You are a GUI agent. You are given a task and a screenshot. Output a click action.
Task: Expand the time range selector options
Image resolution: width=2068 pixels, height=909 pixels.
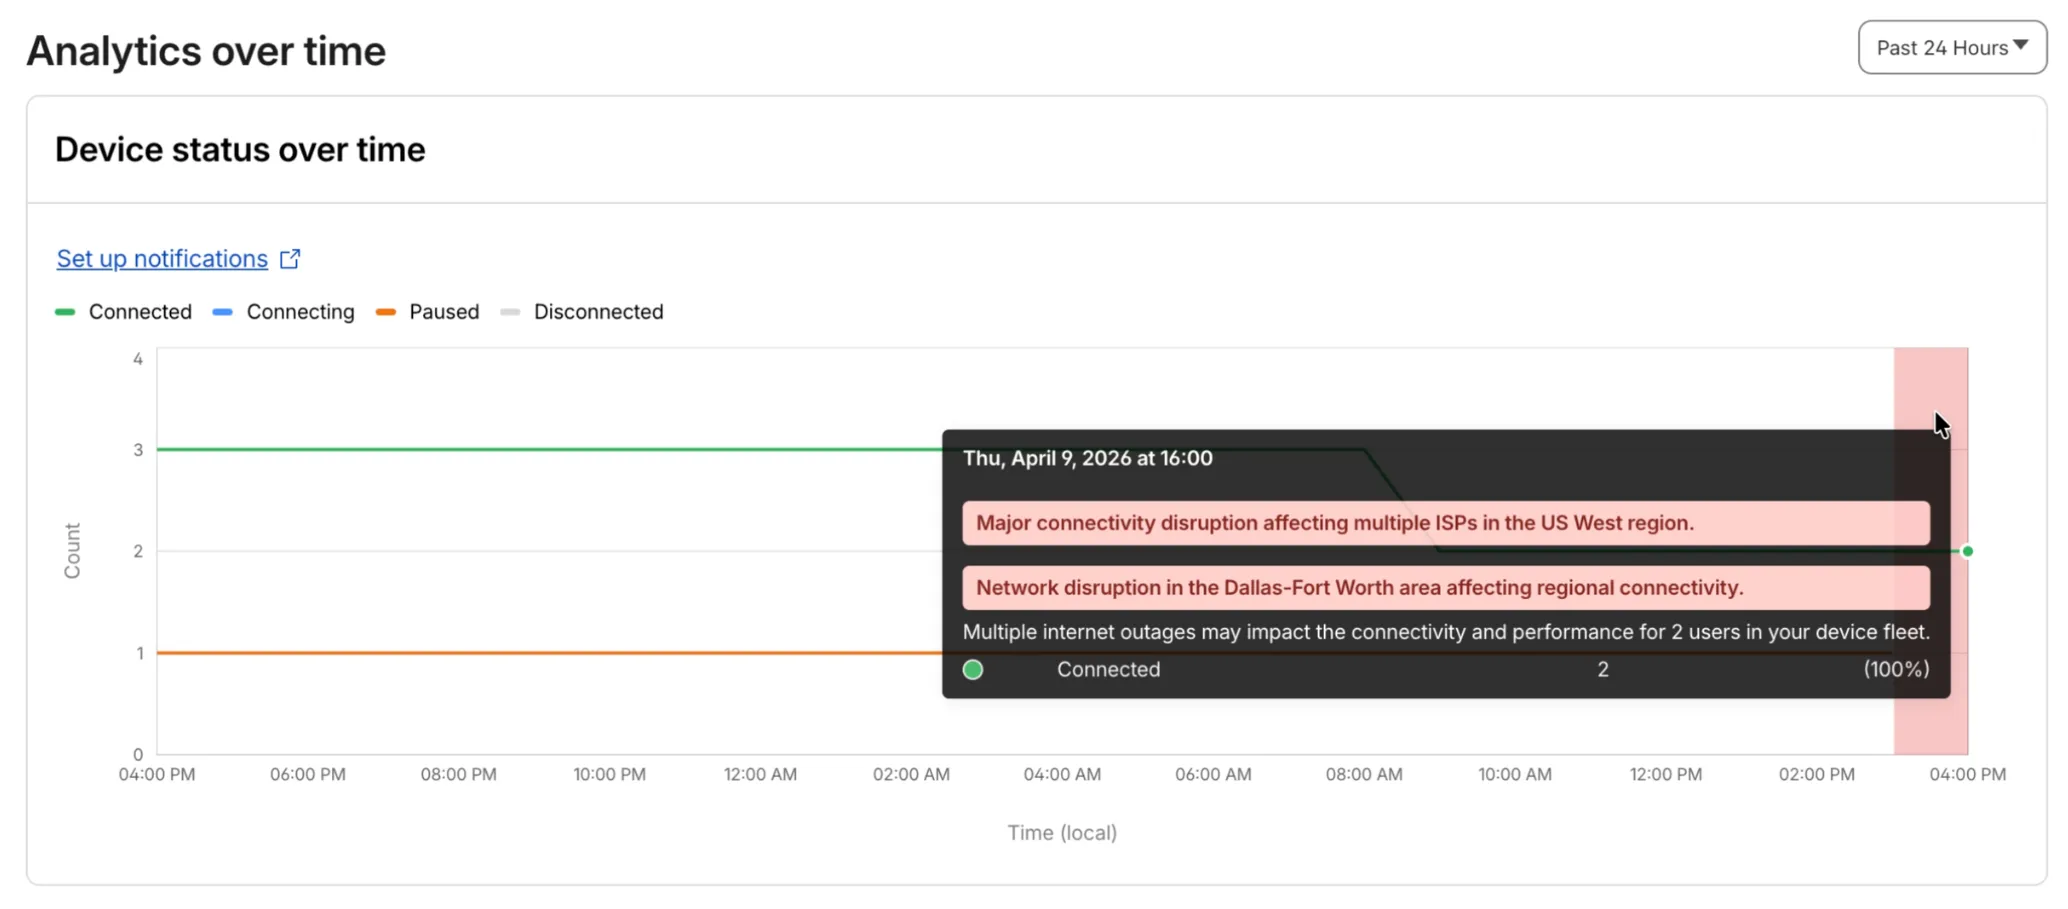[1950, 46]
